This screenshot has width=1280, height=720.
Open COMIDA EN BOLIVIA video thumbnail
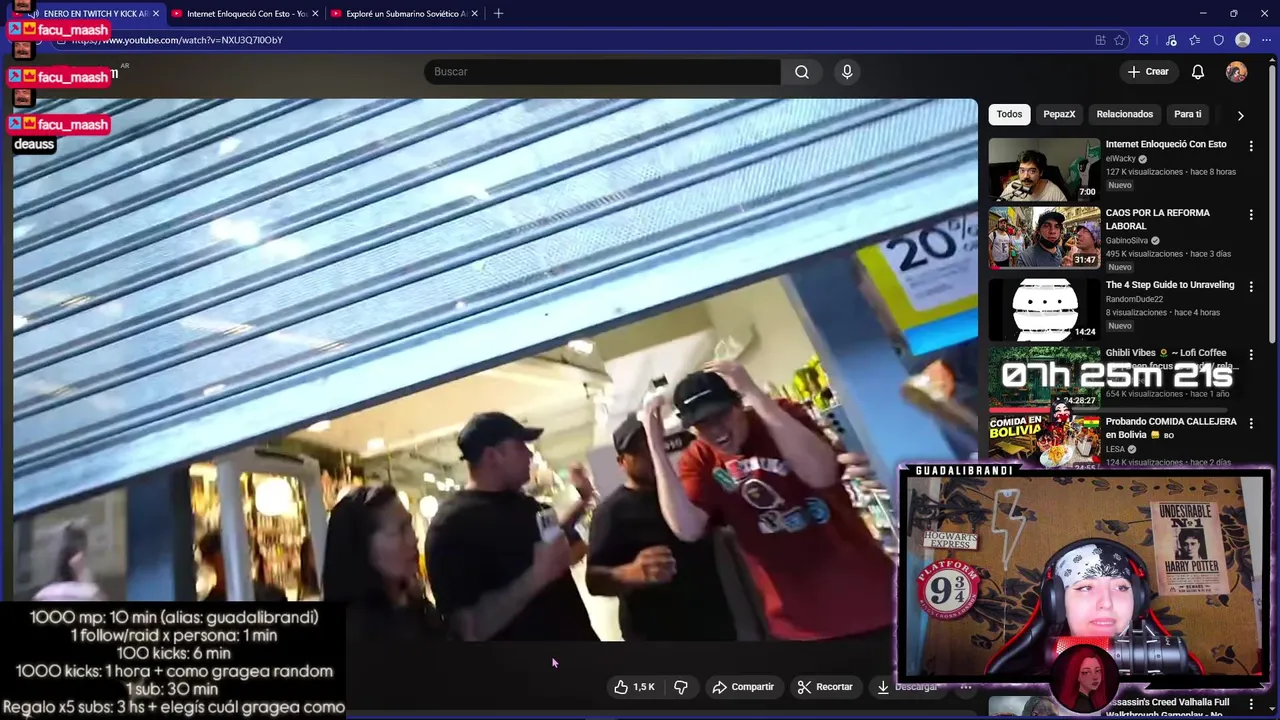1044,441
